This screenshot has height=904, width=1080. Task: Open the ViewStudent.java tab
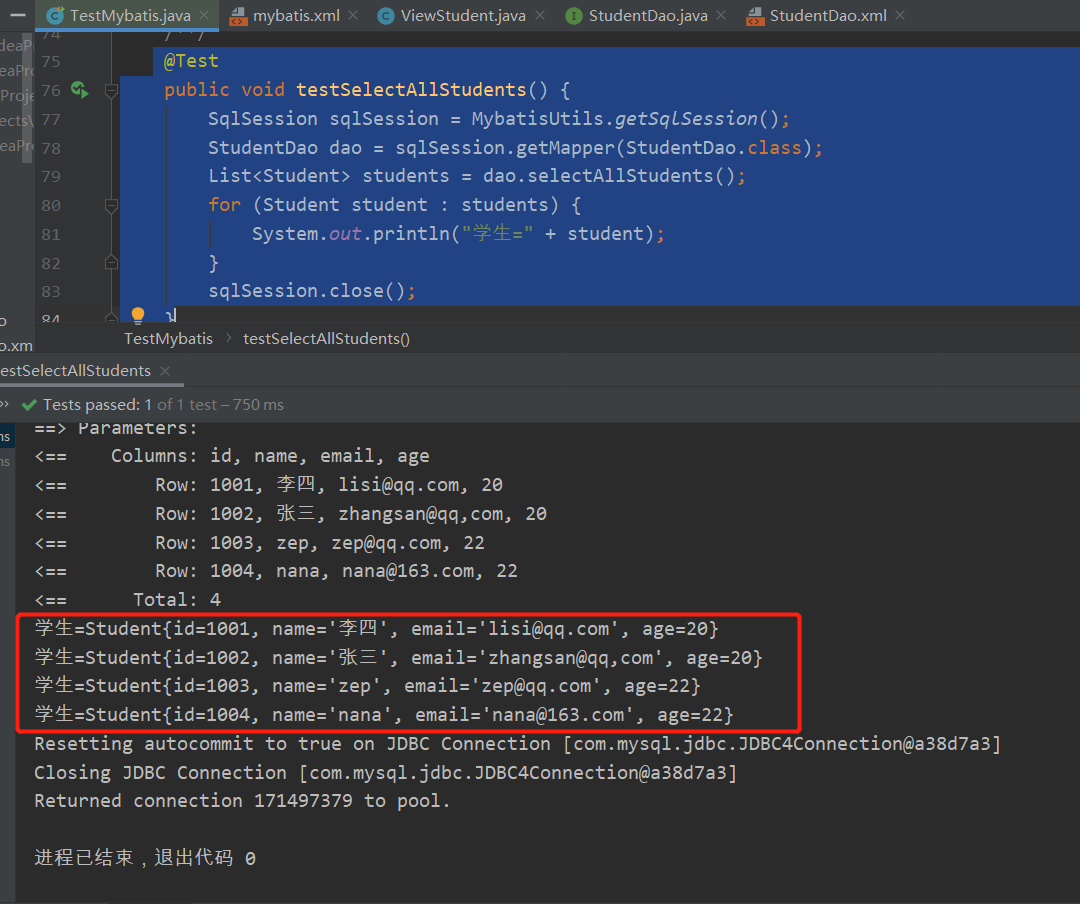[463, 15]
